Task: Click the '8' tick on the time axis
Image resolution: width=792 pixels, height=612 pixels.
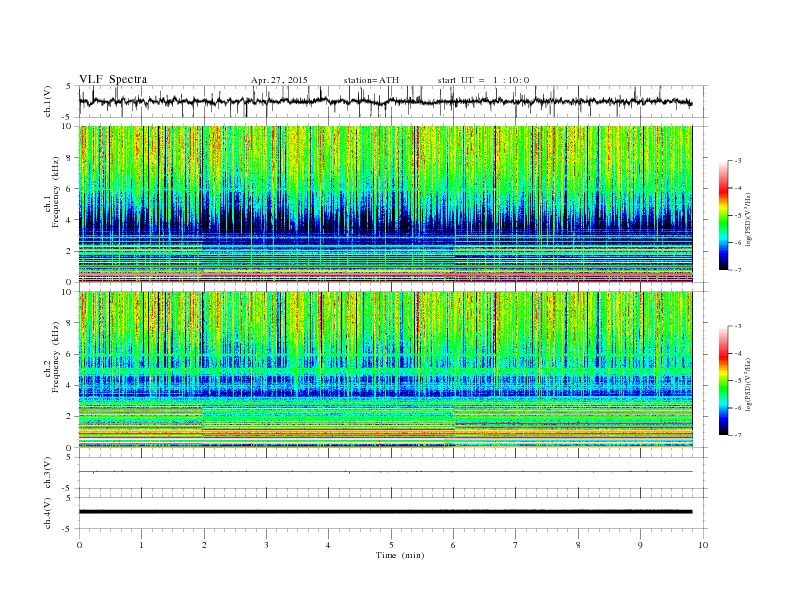Action: click(x=578, y=545)
